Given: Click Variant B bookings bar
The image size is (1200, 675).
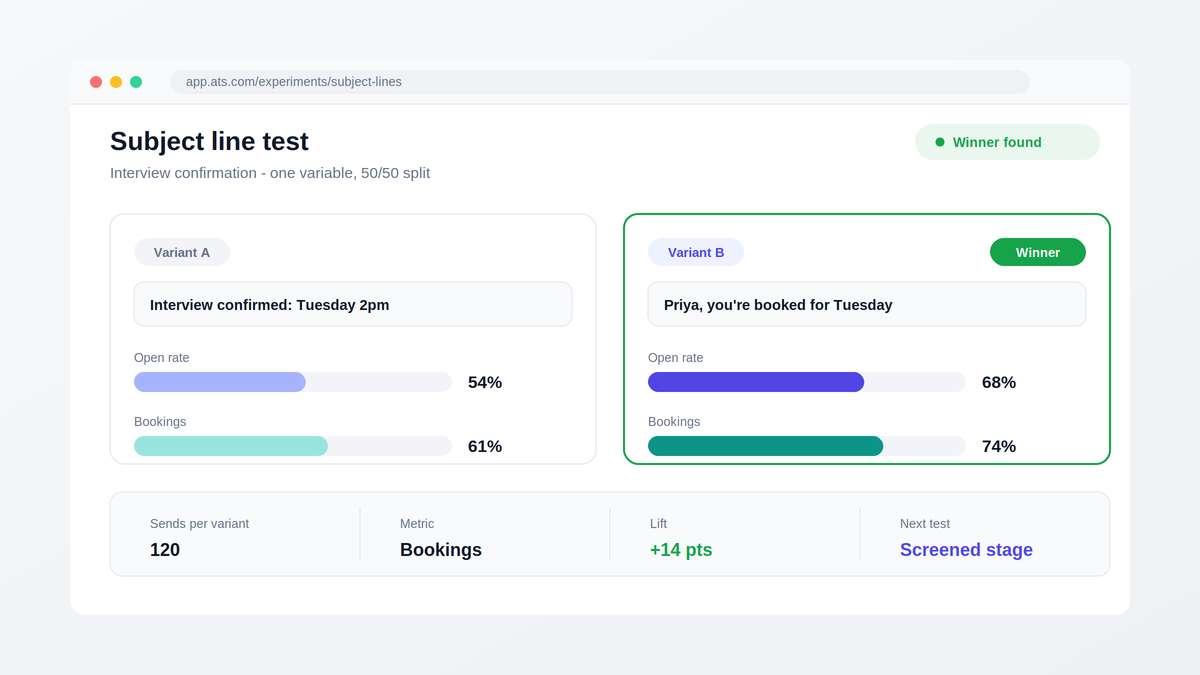Looking at the screenshot, I should click(x=807, y=446).
